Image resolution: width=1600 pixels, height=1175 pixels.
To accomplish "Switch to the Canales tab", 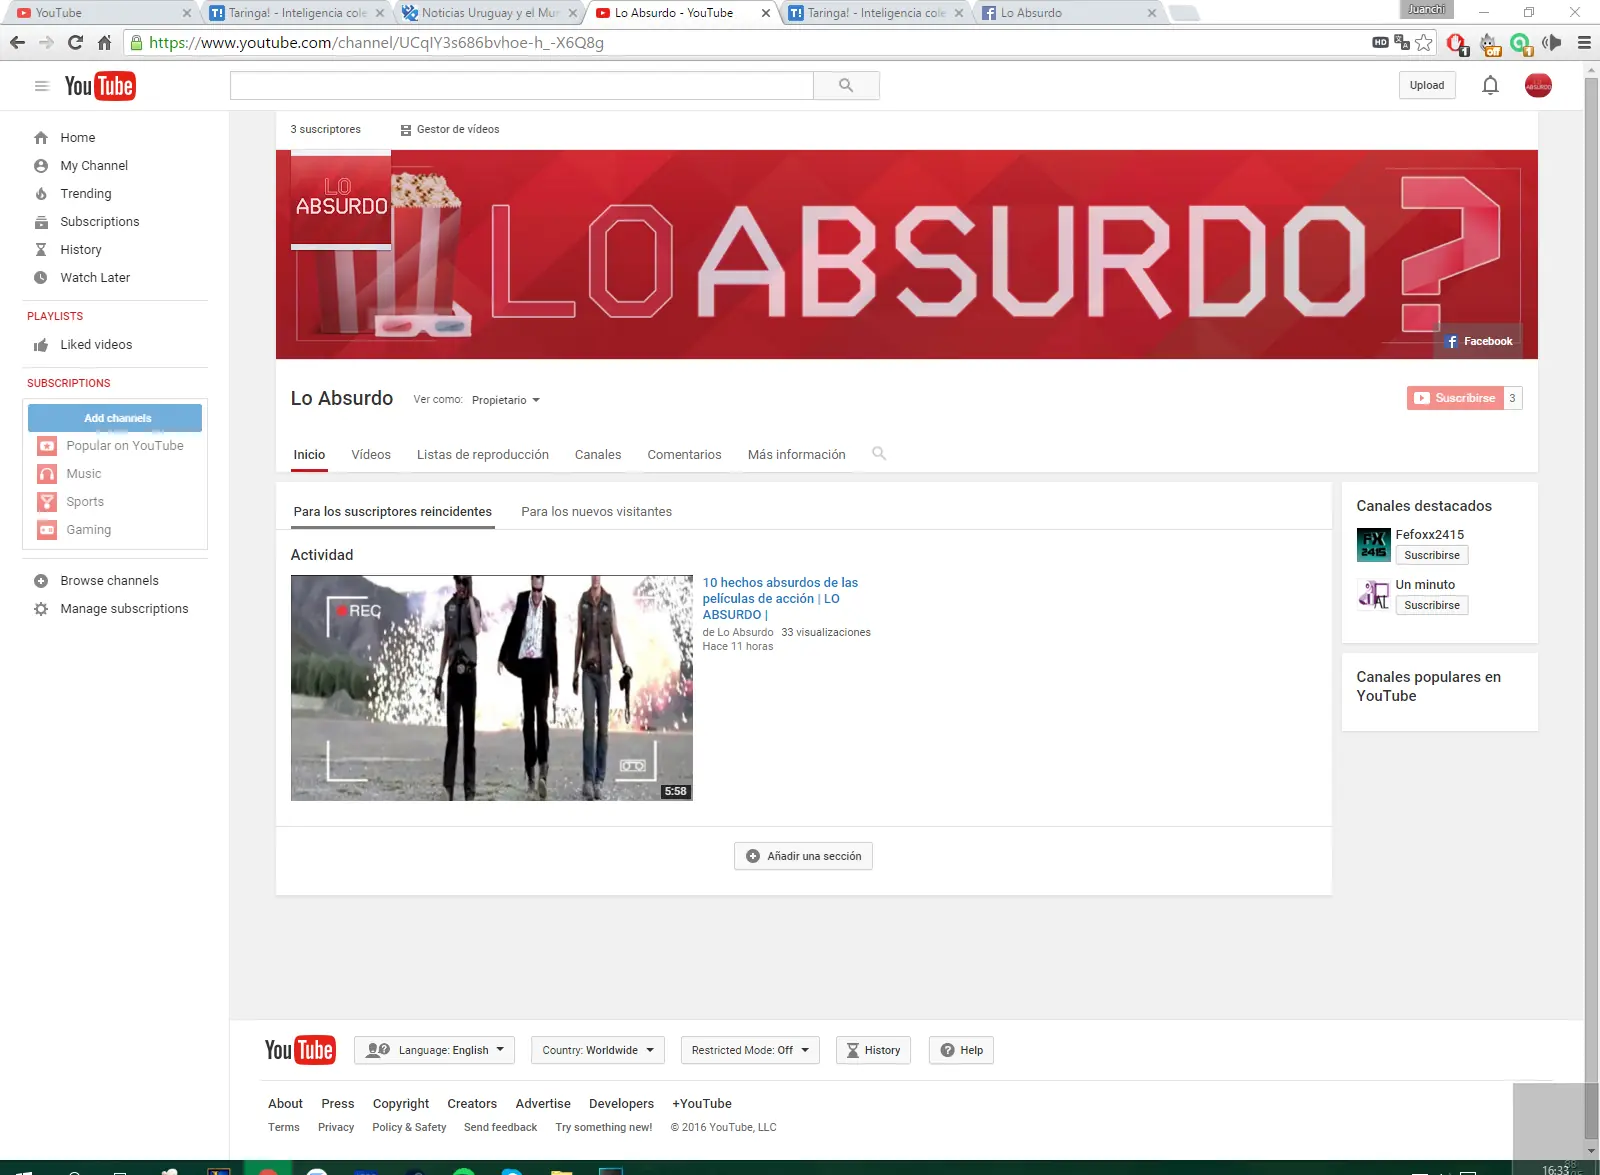I will (x=598, y=455).
